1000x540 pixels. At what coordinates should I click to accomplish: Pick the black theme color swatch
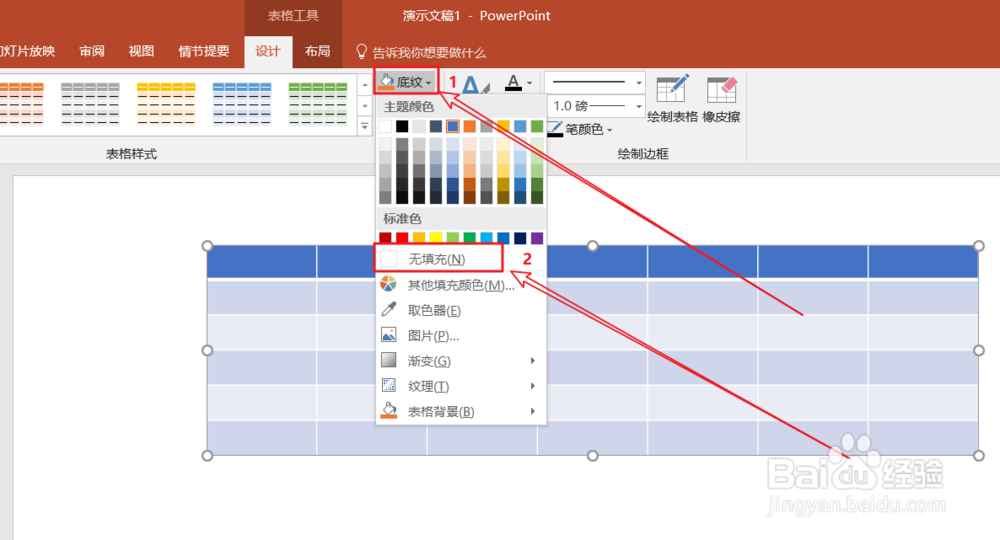pos(402,126)
